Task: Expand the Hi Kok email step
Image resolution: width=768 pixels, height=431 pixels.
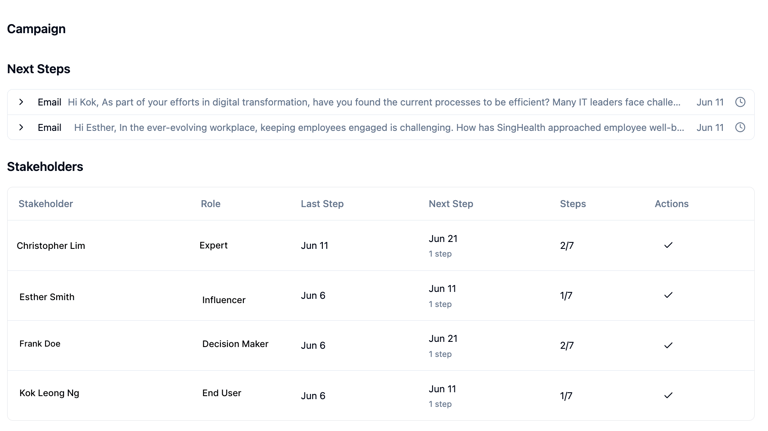Action: point(21,102)
